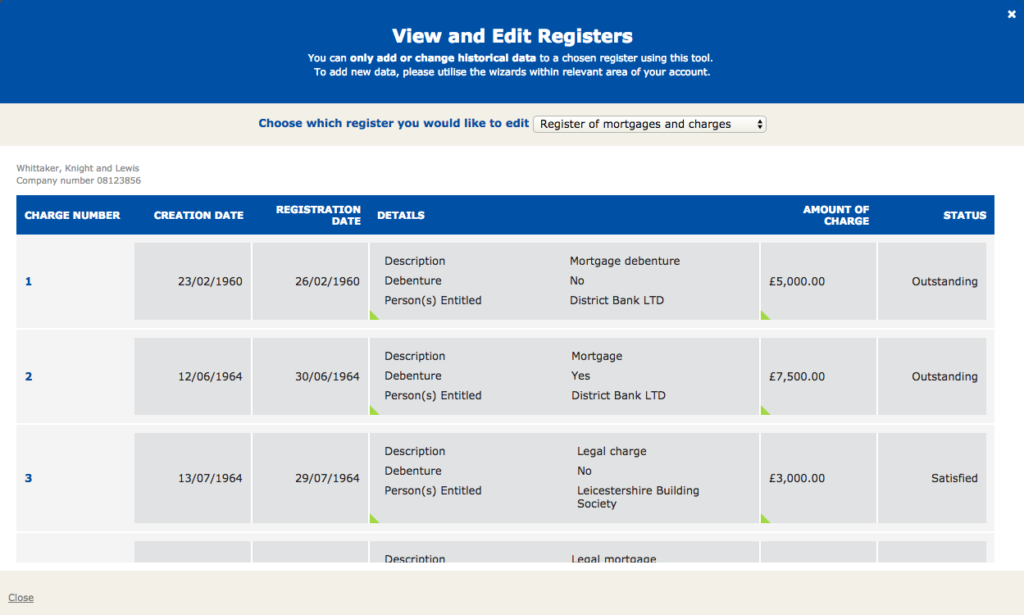Click the Leicestershire Building Society entry
This screenshot has height=615, width=1024.
click(638, 497)
